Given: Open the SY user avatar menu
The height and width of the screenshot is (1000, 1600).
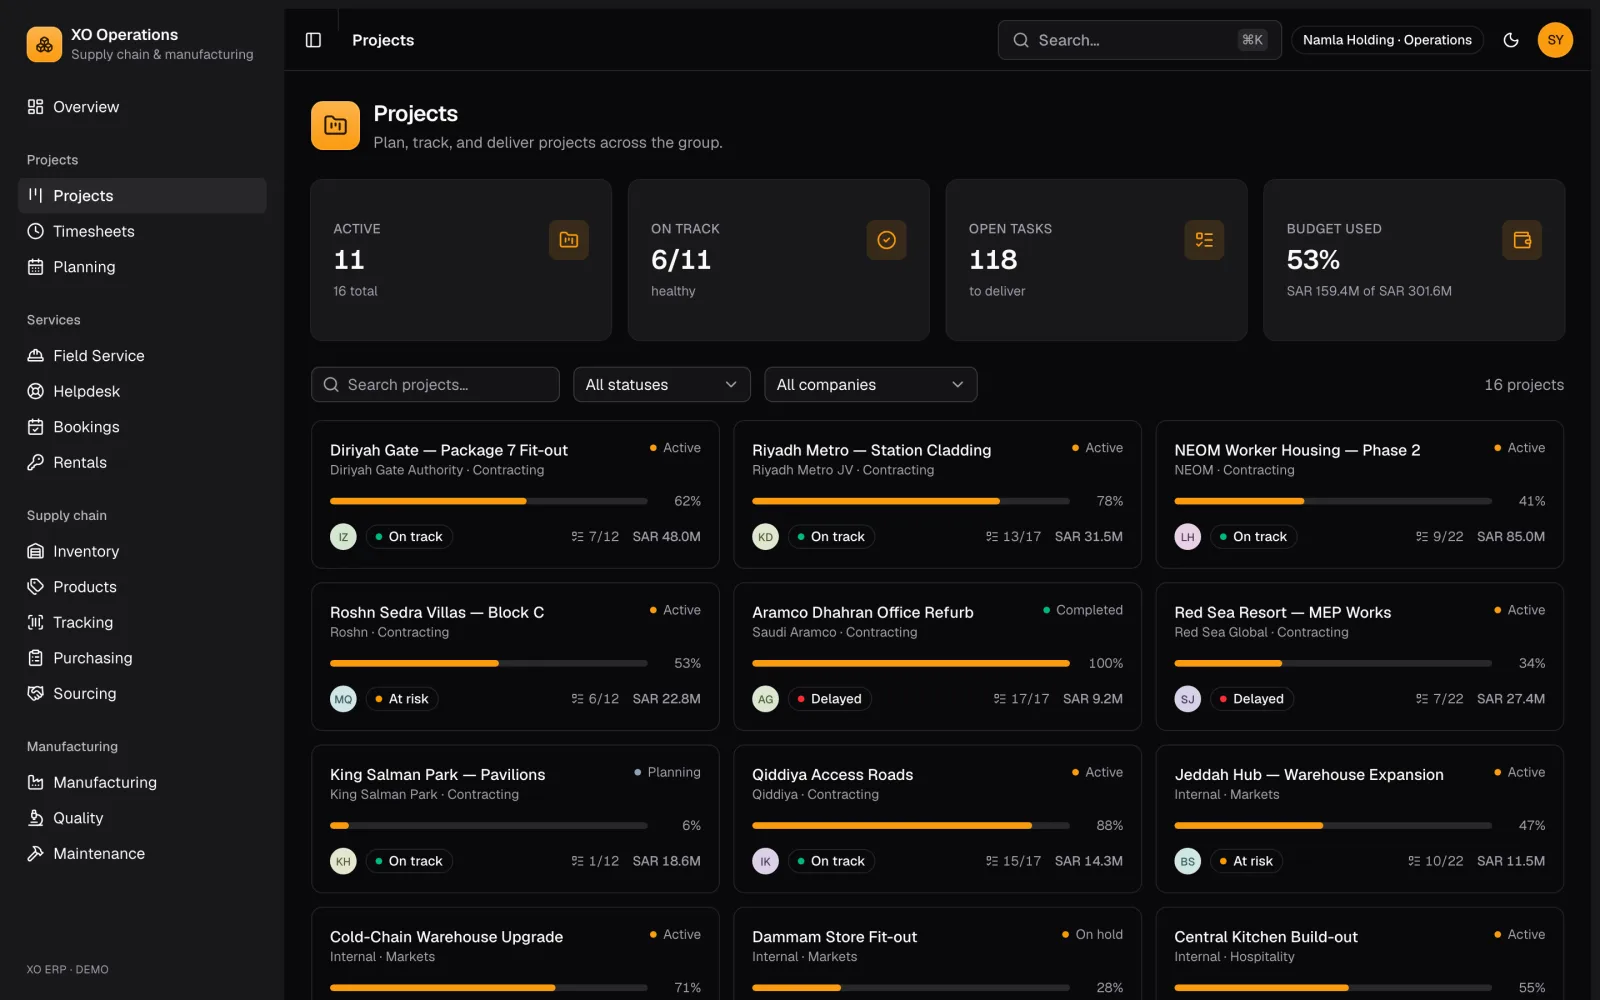Looking at the screenshot, I should coord(1555,40).
